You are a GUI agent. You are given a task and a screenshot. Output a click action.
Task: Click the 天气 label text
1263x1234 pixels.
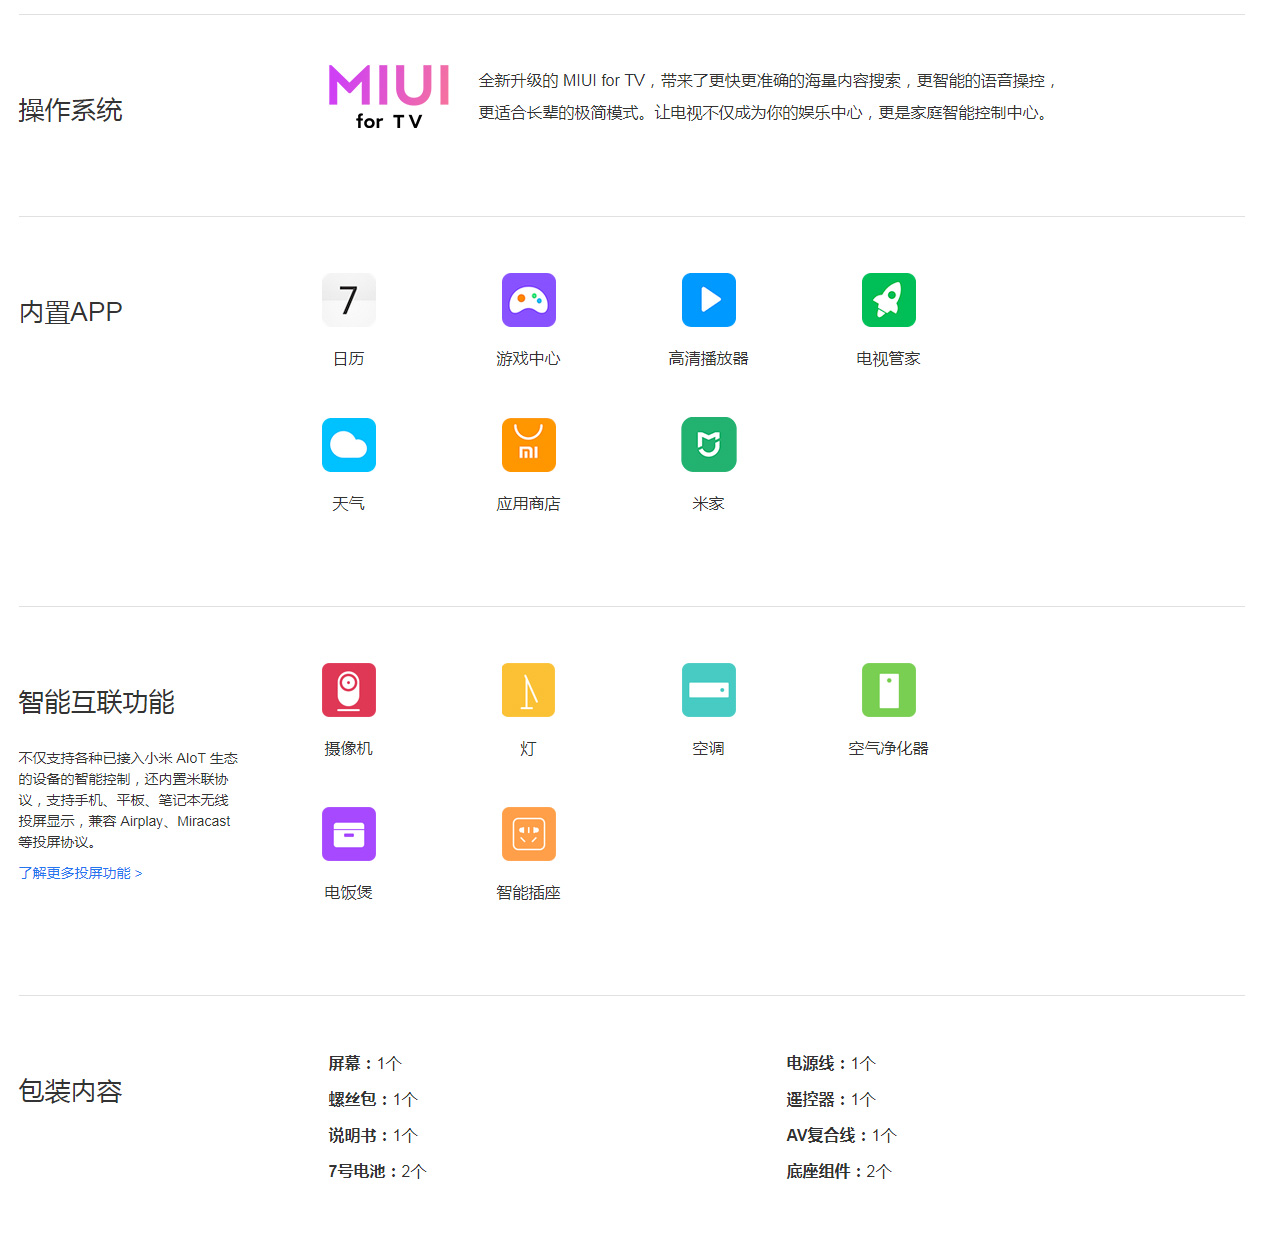click(x=349, y=503)
